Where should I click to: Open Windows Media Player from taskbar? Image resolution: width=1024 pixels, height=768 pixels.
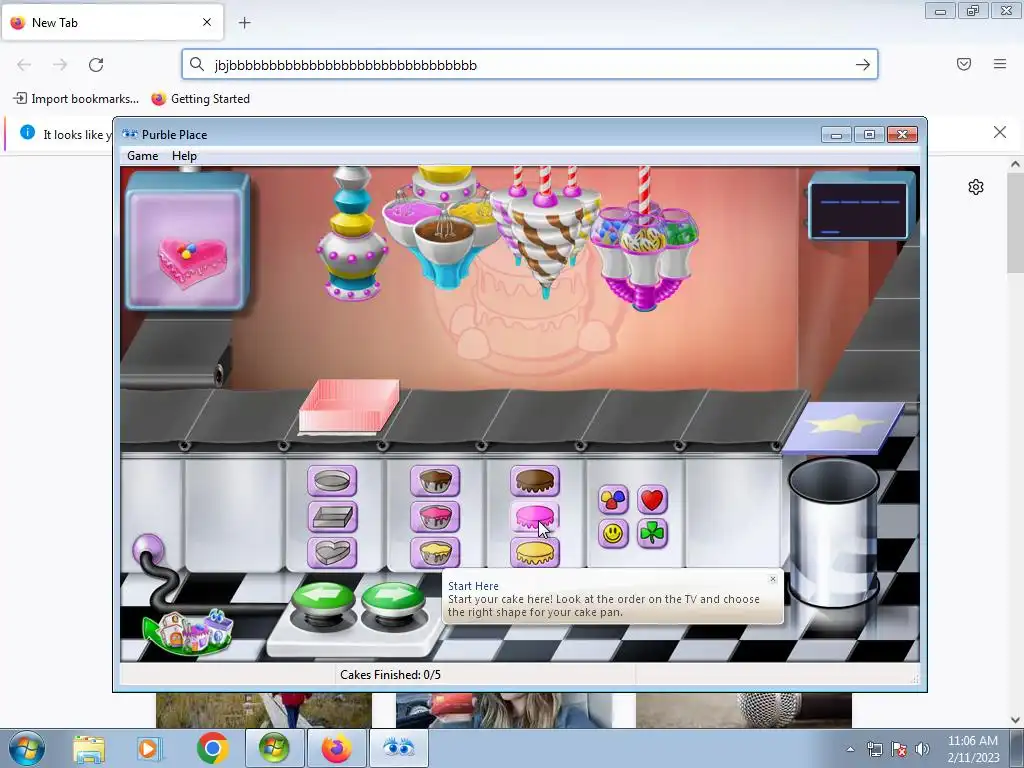coord(150,748)
